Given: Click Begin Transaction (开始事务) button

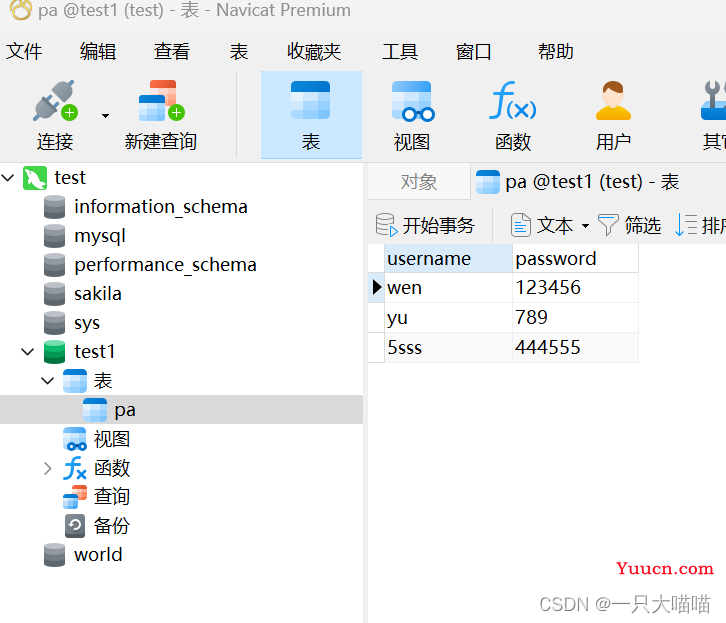Looking at the screenshot, I should 425,225.
